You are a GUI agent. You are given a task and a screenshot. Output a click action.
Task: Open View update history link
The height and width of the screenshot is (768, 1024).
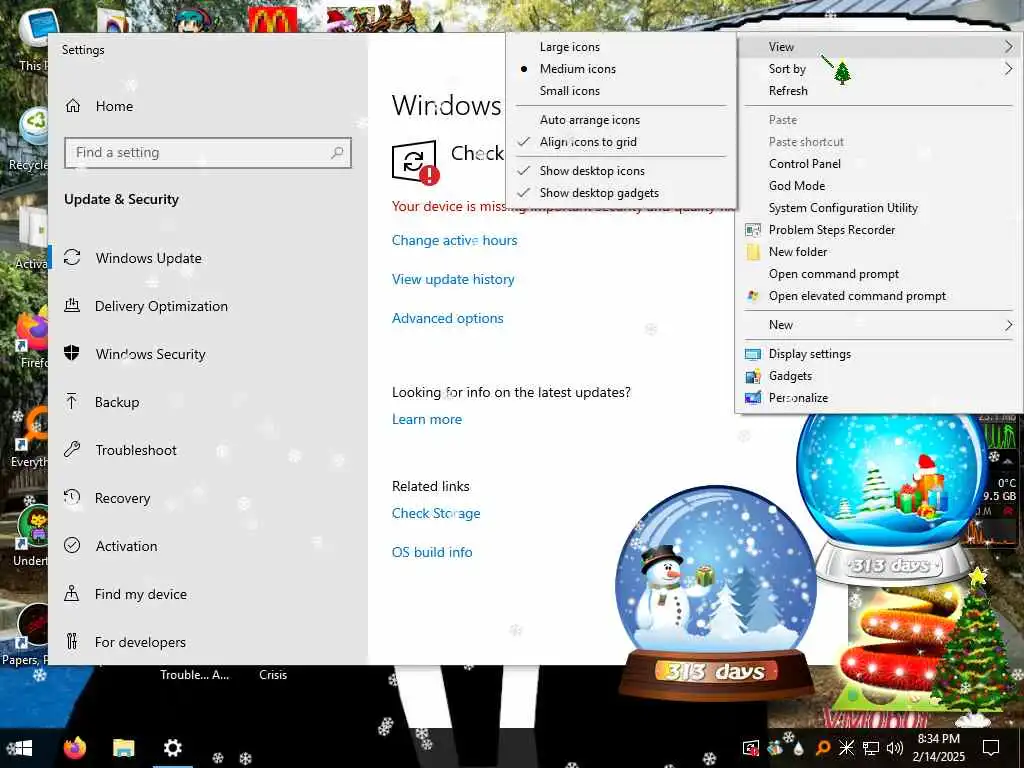[453, 280]
